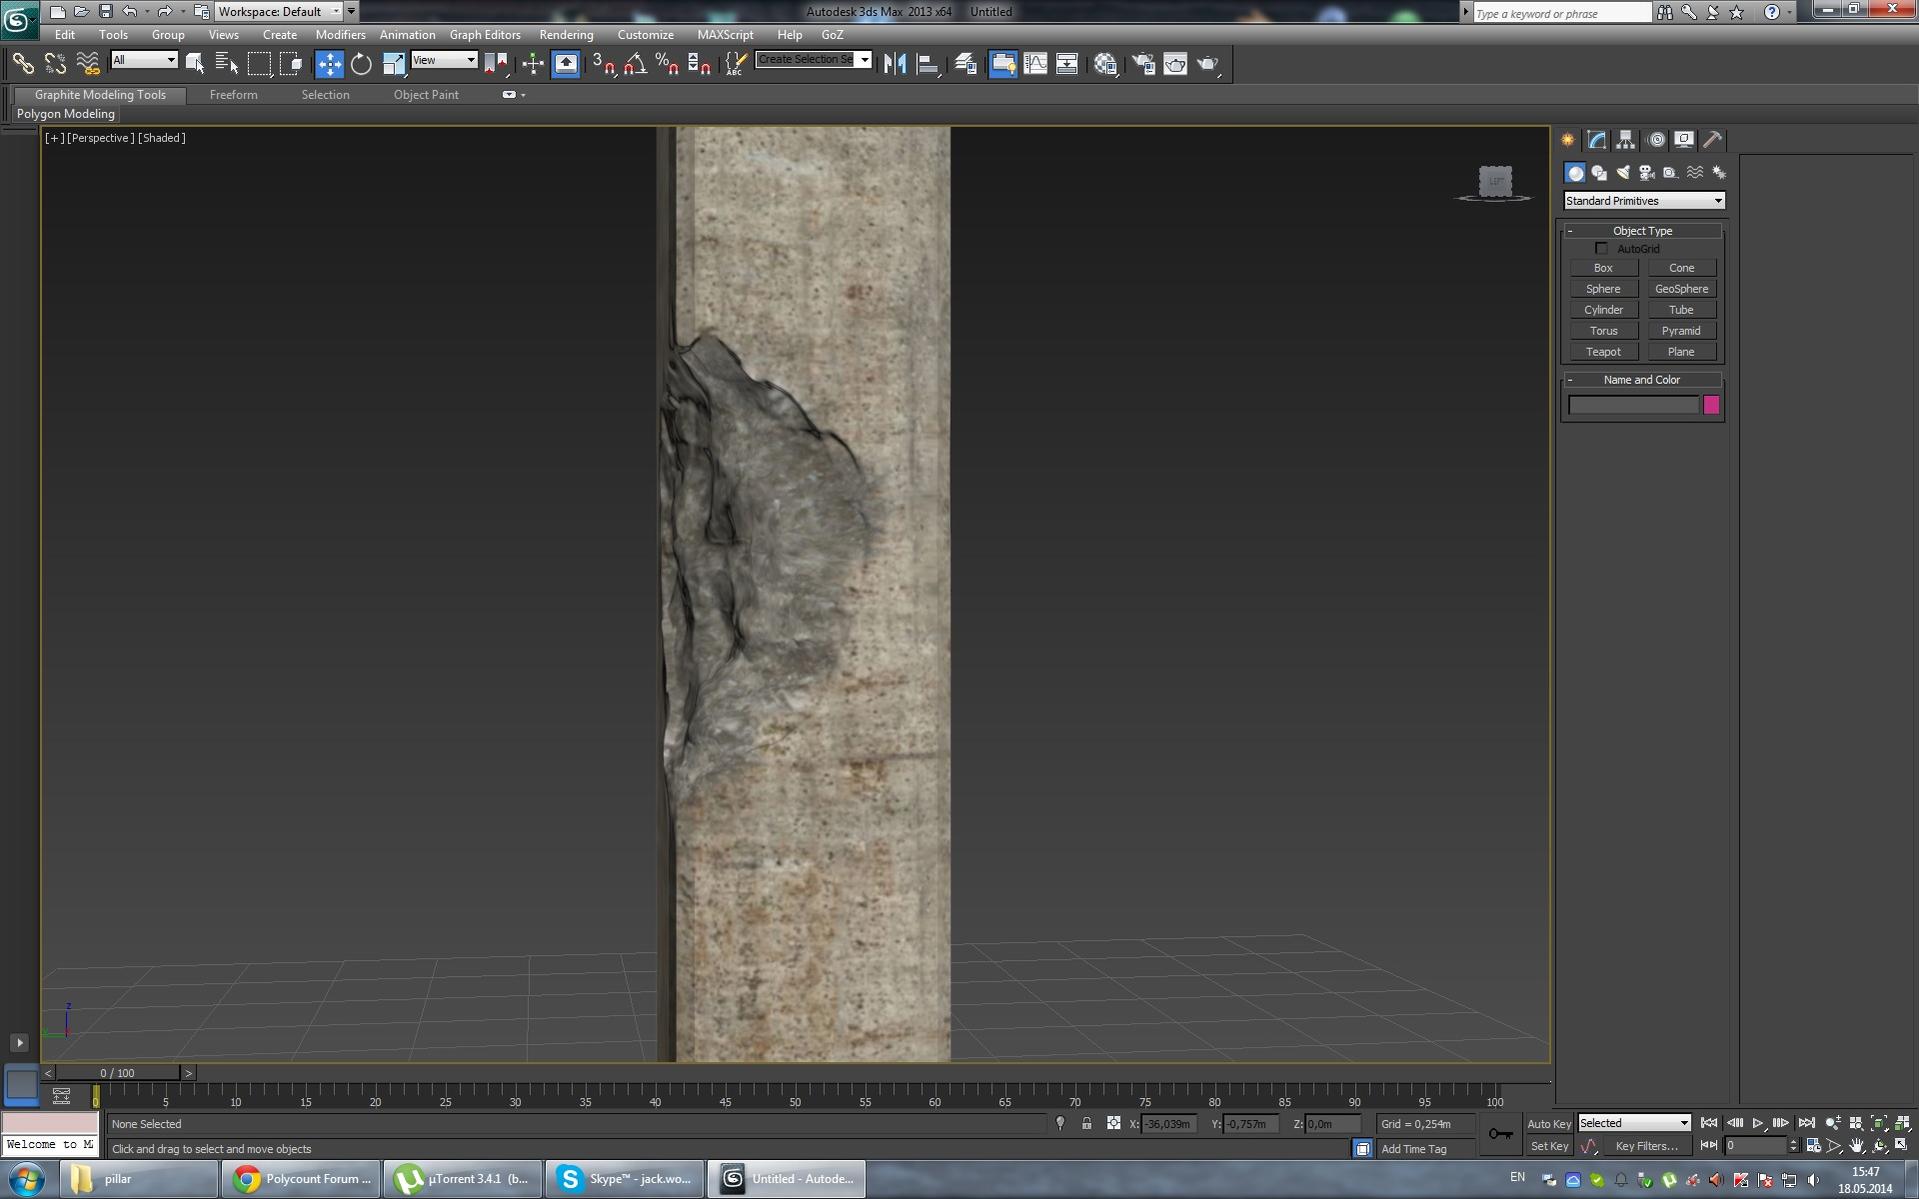The width and height of the screenshot is (1919, 1199).
Task: Enable the AutoGrid checkbox
Action: tap(1603, 248)
